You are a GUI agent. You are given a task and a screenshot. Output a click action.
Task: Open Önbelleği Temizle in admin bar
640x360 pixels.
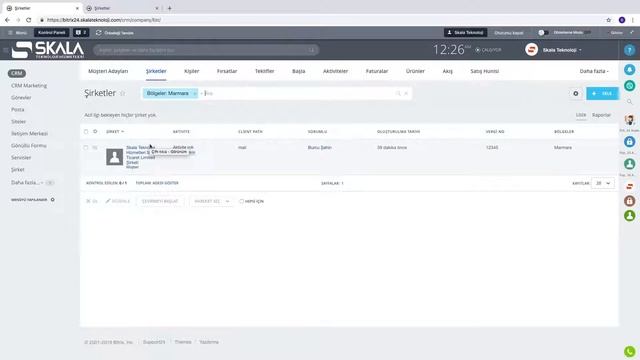pyautogui.click(x=115, y=33)
